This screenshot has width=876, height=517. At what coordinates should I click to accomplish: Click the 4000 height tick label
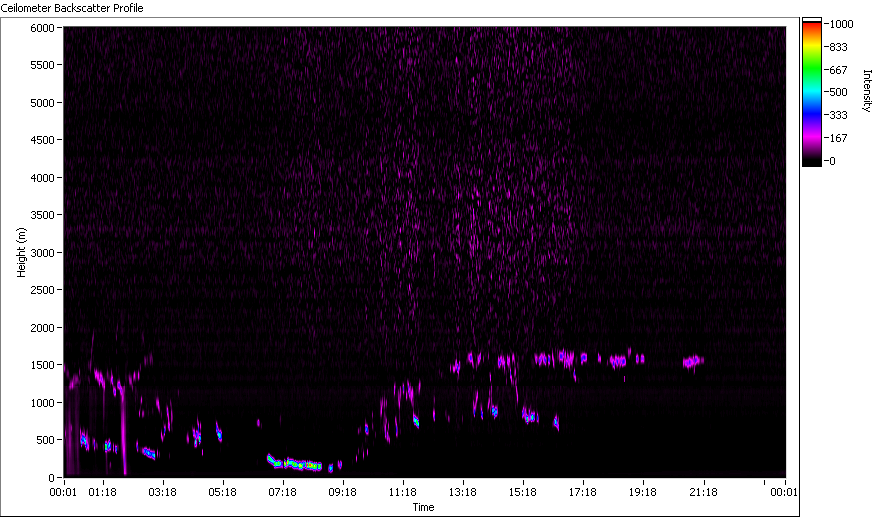[42, 178]
